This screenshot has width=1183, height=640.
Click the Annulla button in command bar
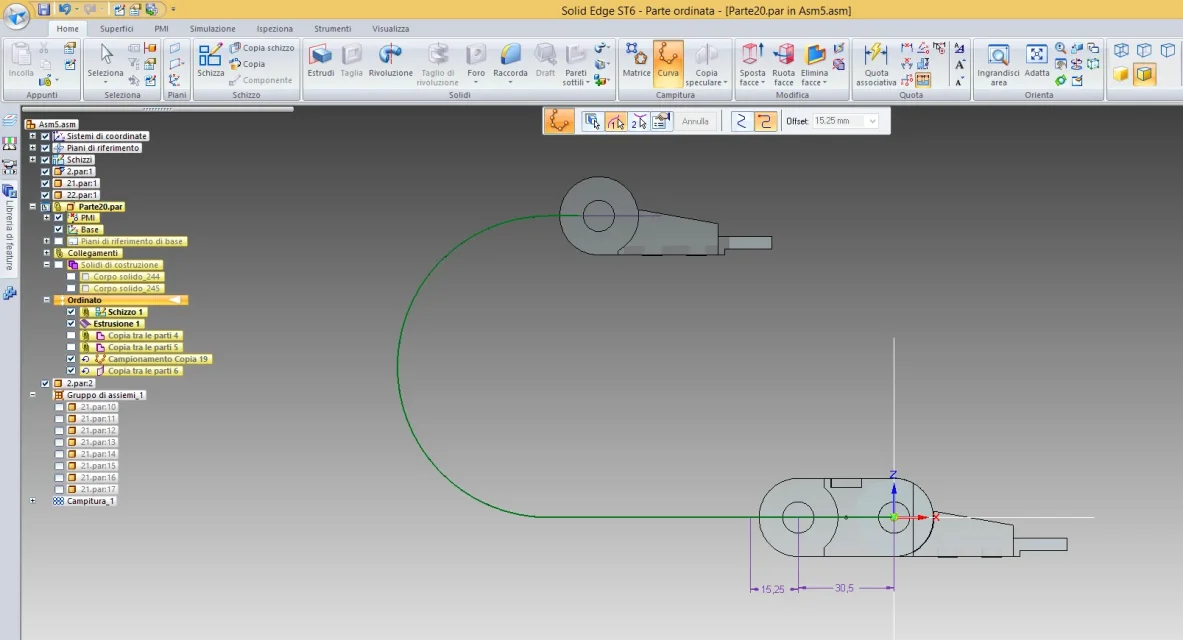click(x=695, y=121)
